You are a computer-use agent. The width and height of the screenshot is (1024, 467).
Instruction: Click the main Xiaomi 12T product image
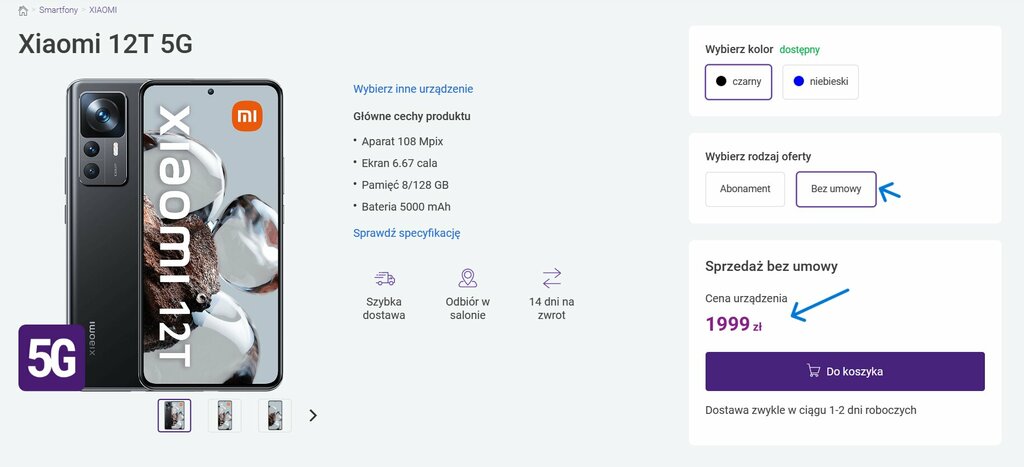tap(174, 234)
